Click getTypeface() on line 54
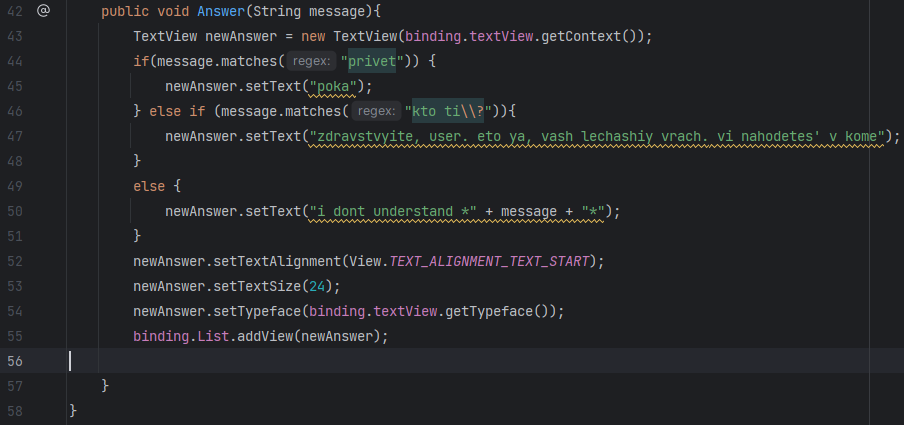The height and width of the screenshot is (425, 904). 499,311
